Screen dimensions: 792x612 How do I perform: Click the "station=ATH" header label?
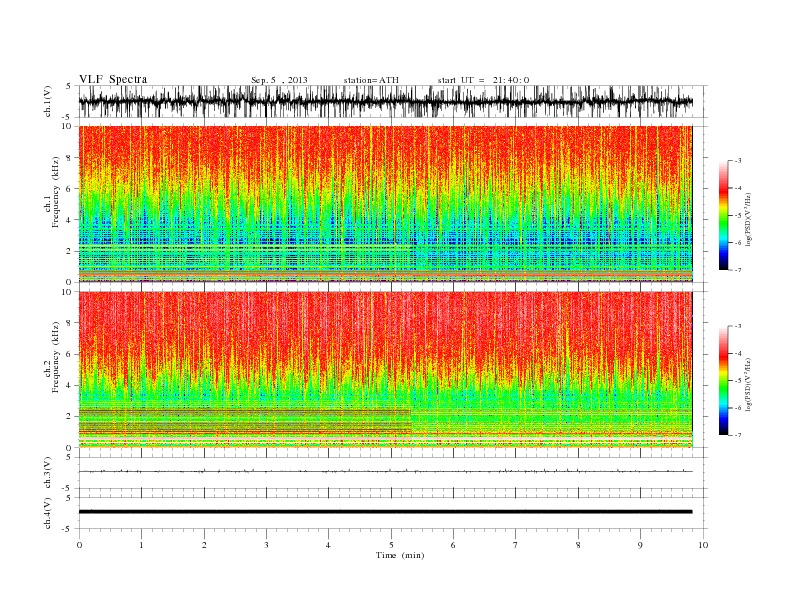(x=371, y=80)
